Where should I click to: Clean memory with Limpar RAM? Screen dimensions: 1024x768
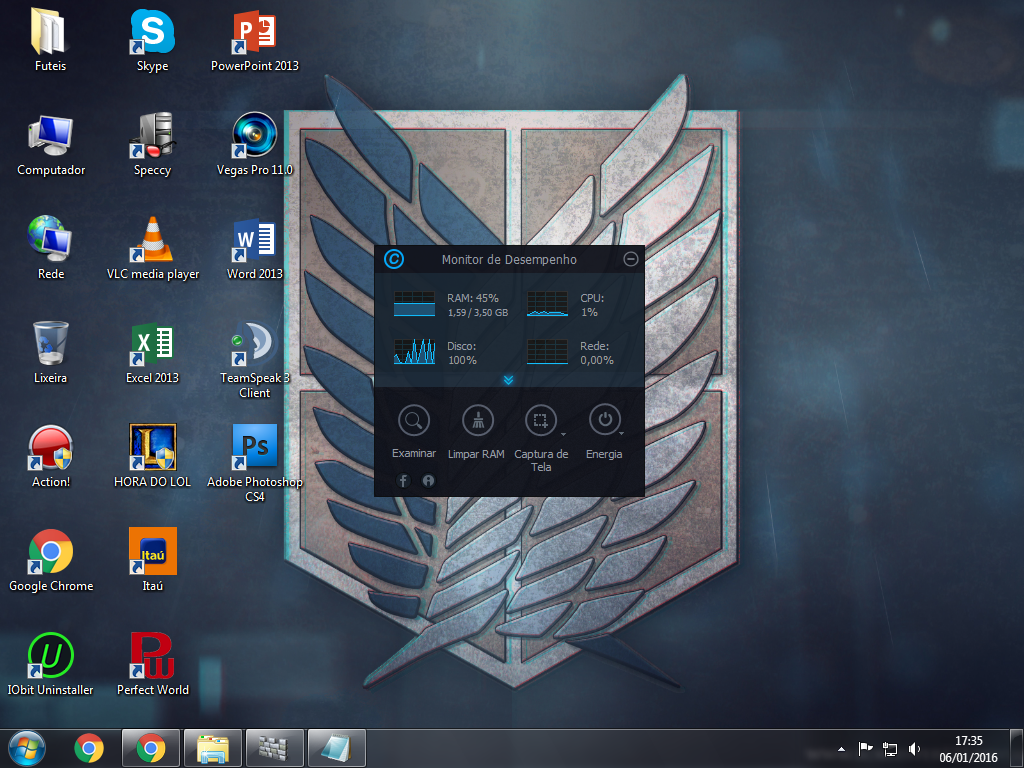[477, 421]
